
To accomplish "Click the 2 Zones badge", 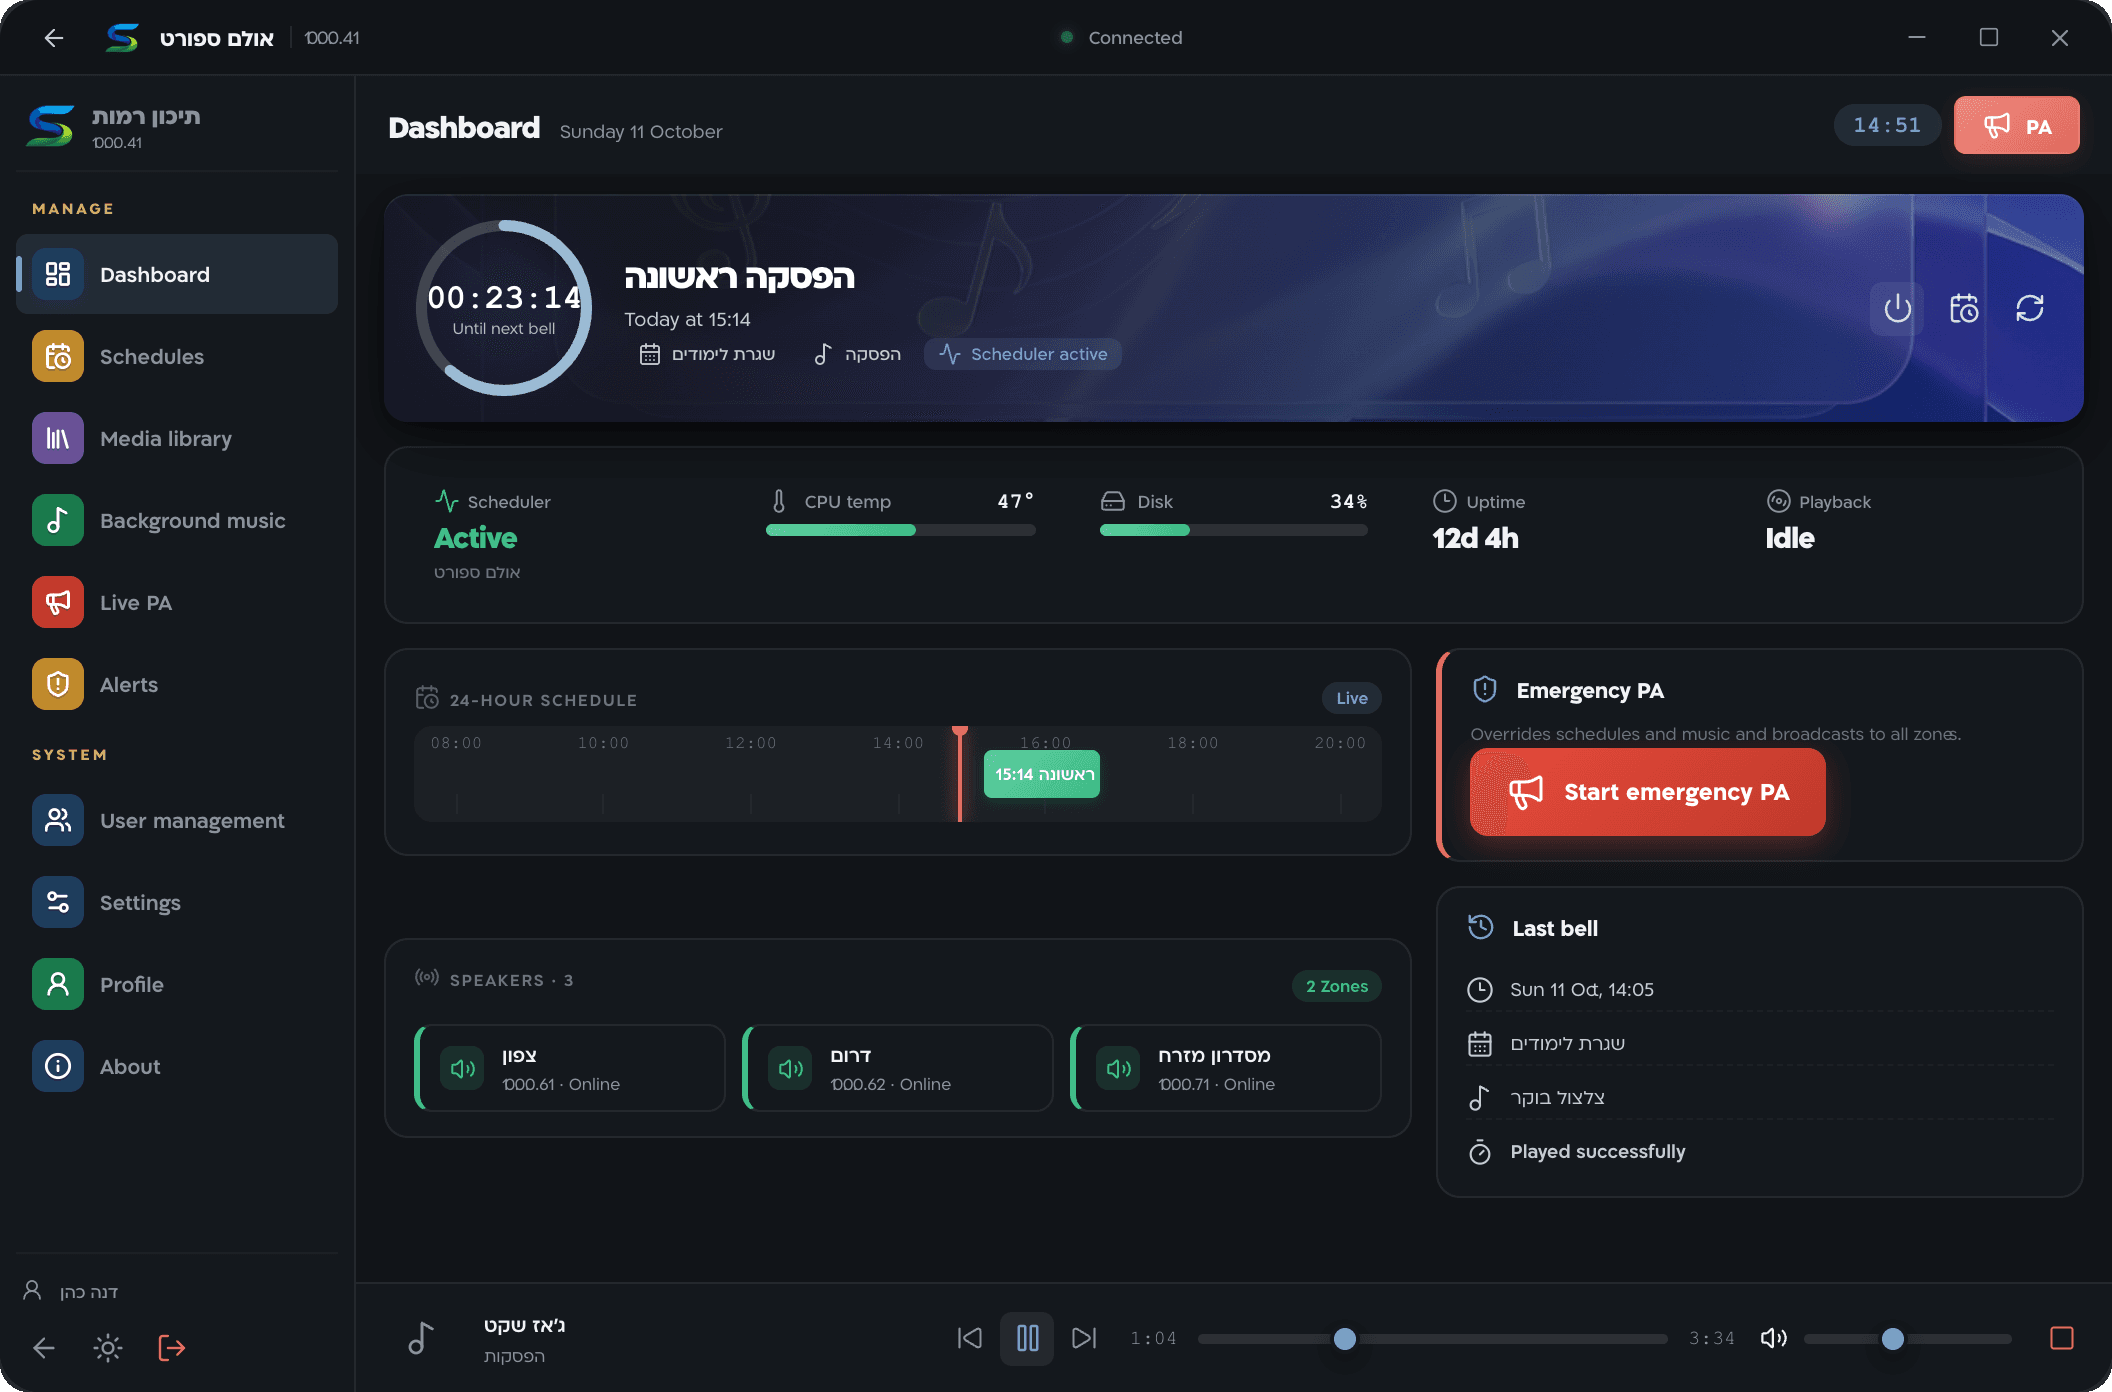I will coord(1337,986).
